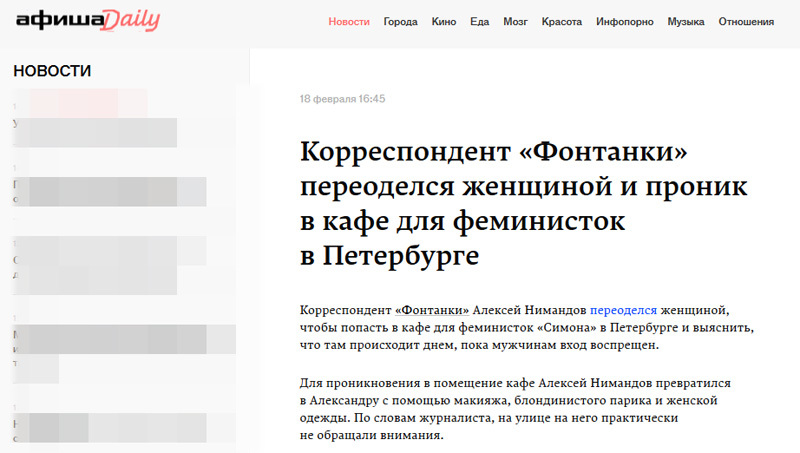Select the Музыка menu item
Screen dimensions: 800x453
686,22
